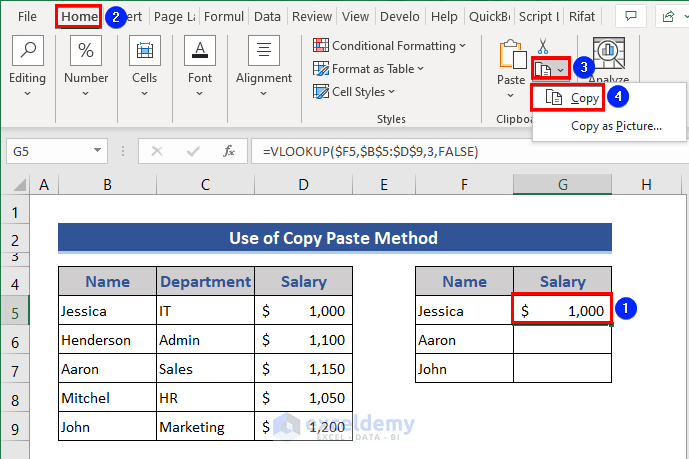Switch to the View tab
This screenshot has height=459, width=689.
point(355,17)
